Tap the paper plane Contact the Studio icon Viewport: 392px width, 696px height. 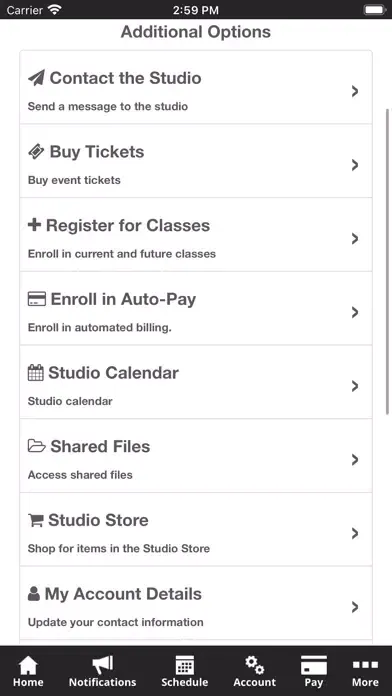(36, 78)
